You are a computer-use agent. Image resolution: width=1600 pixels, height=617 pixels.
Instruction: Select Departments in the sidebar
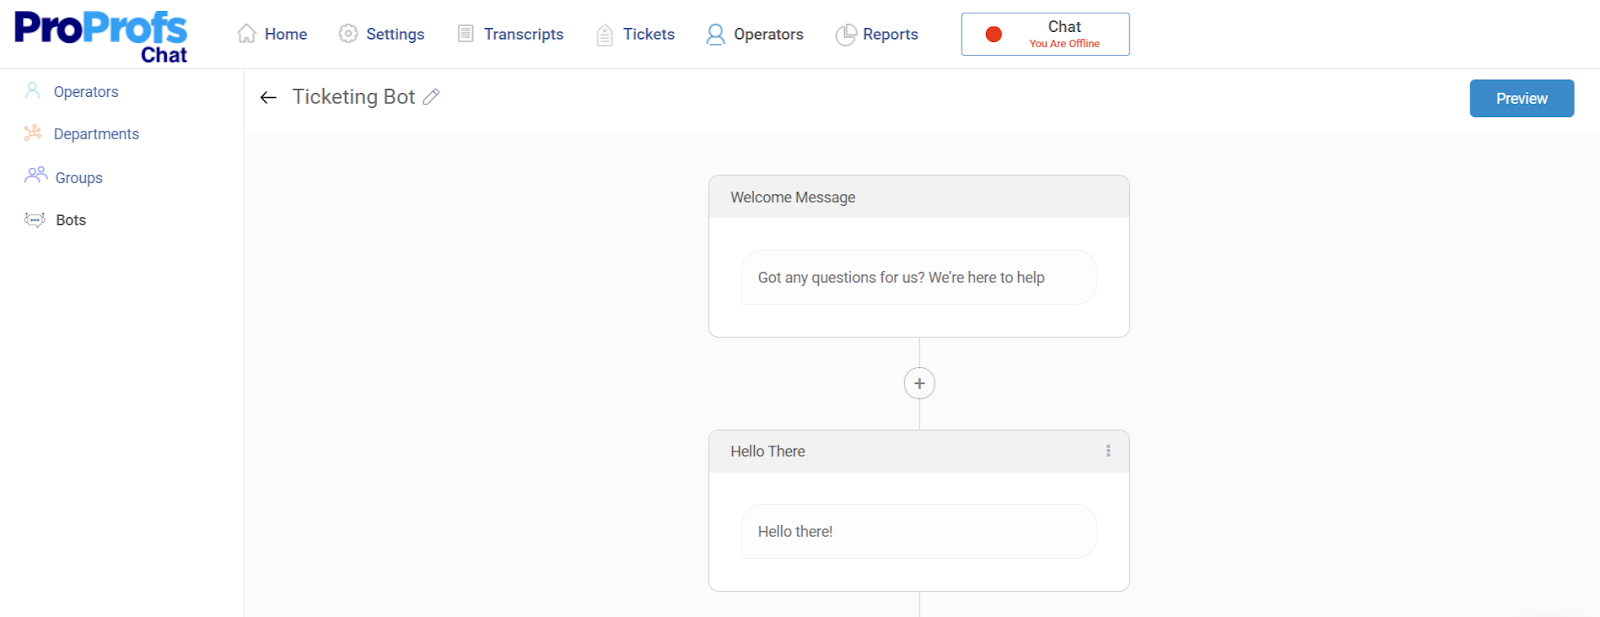click(x=96, y=134)
